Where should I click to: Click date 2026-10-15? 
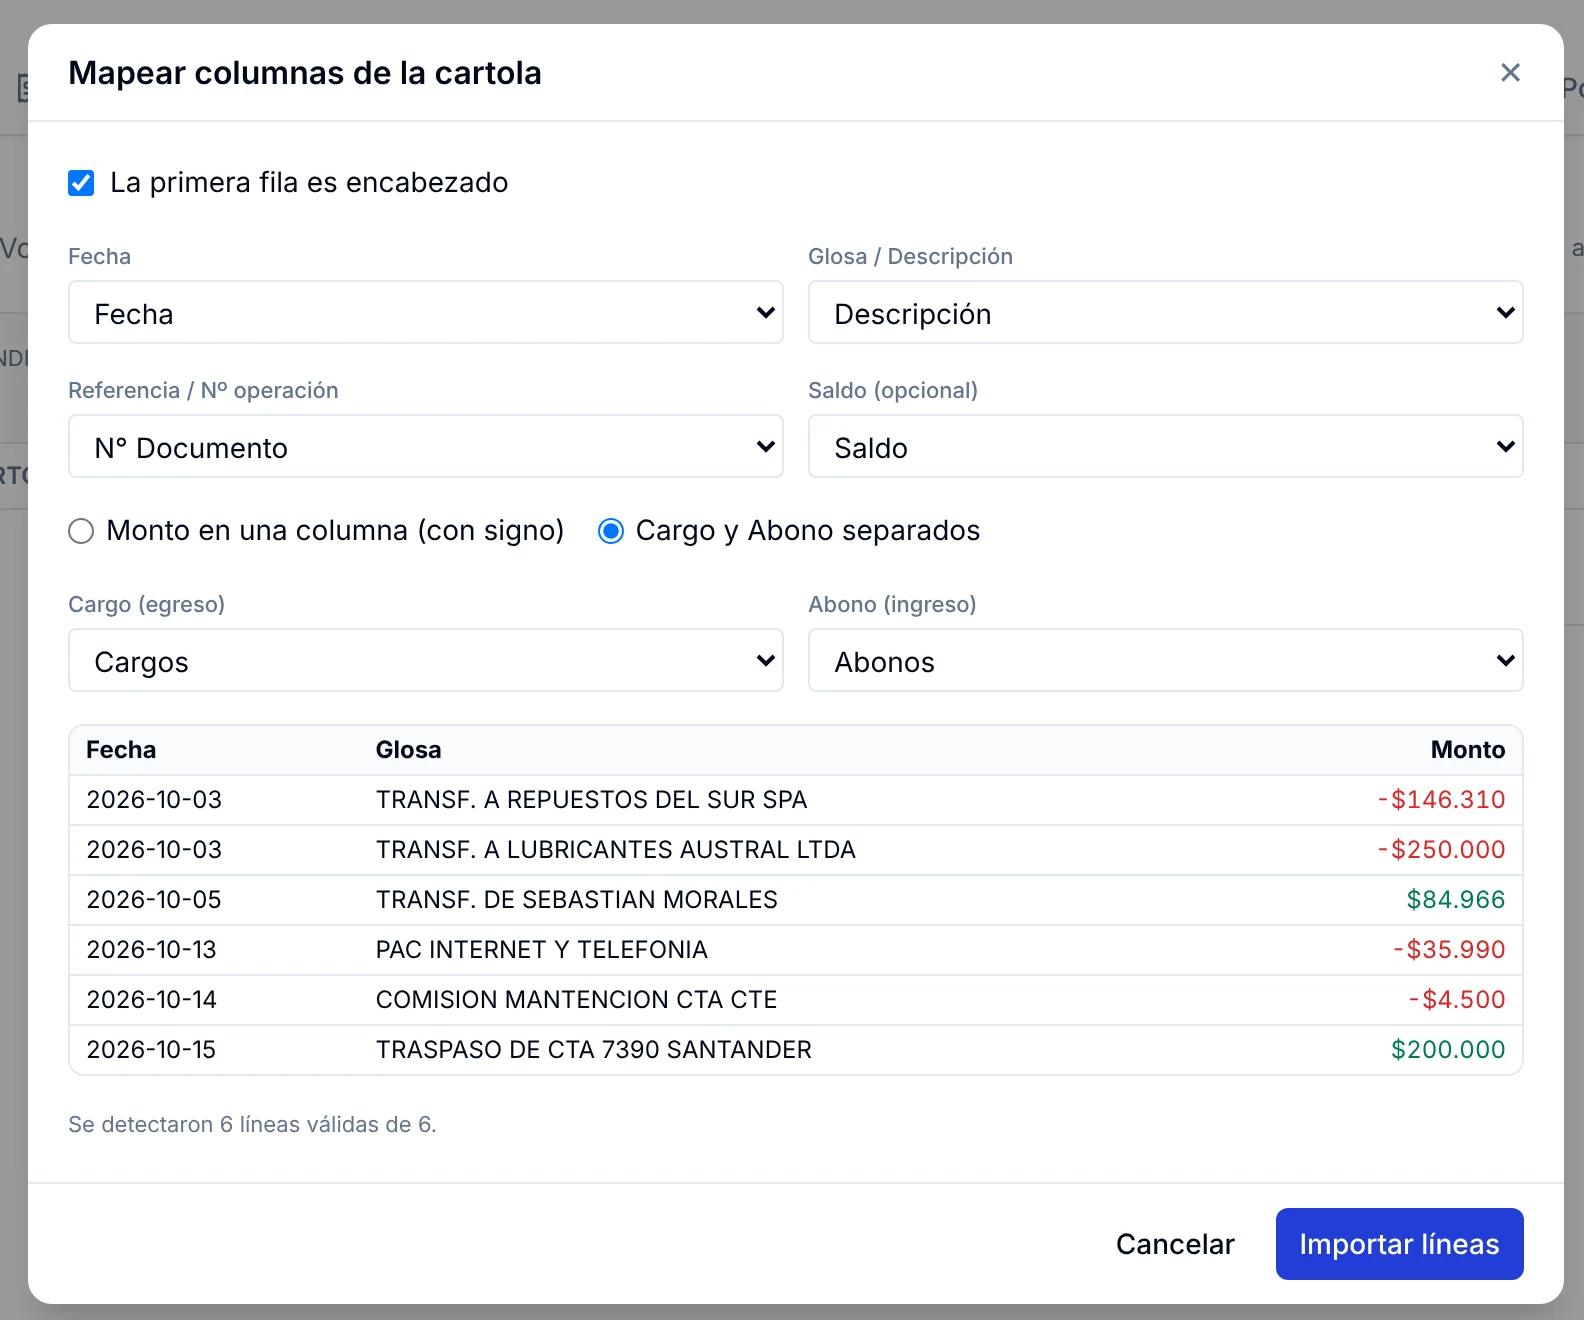point(151,1050)
